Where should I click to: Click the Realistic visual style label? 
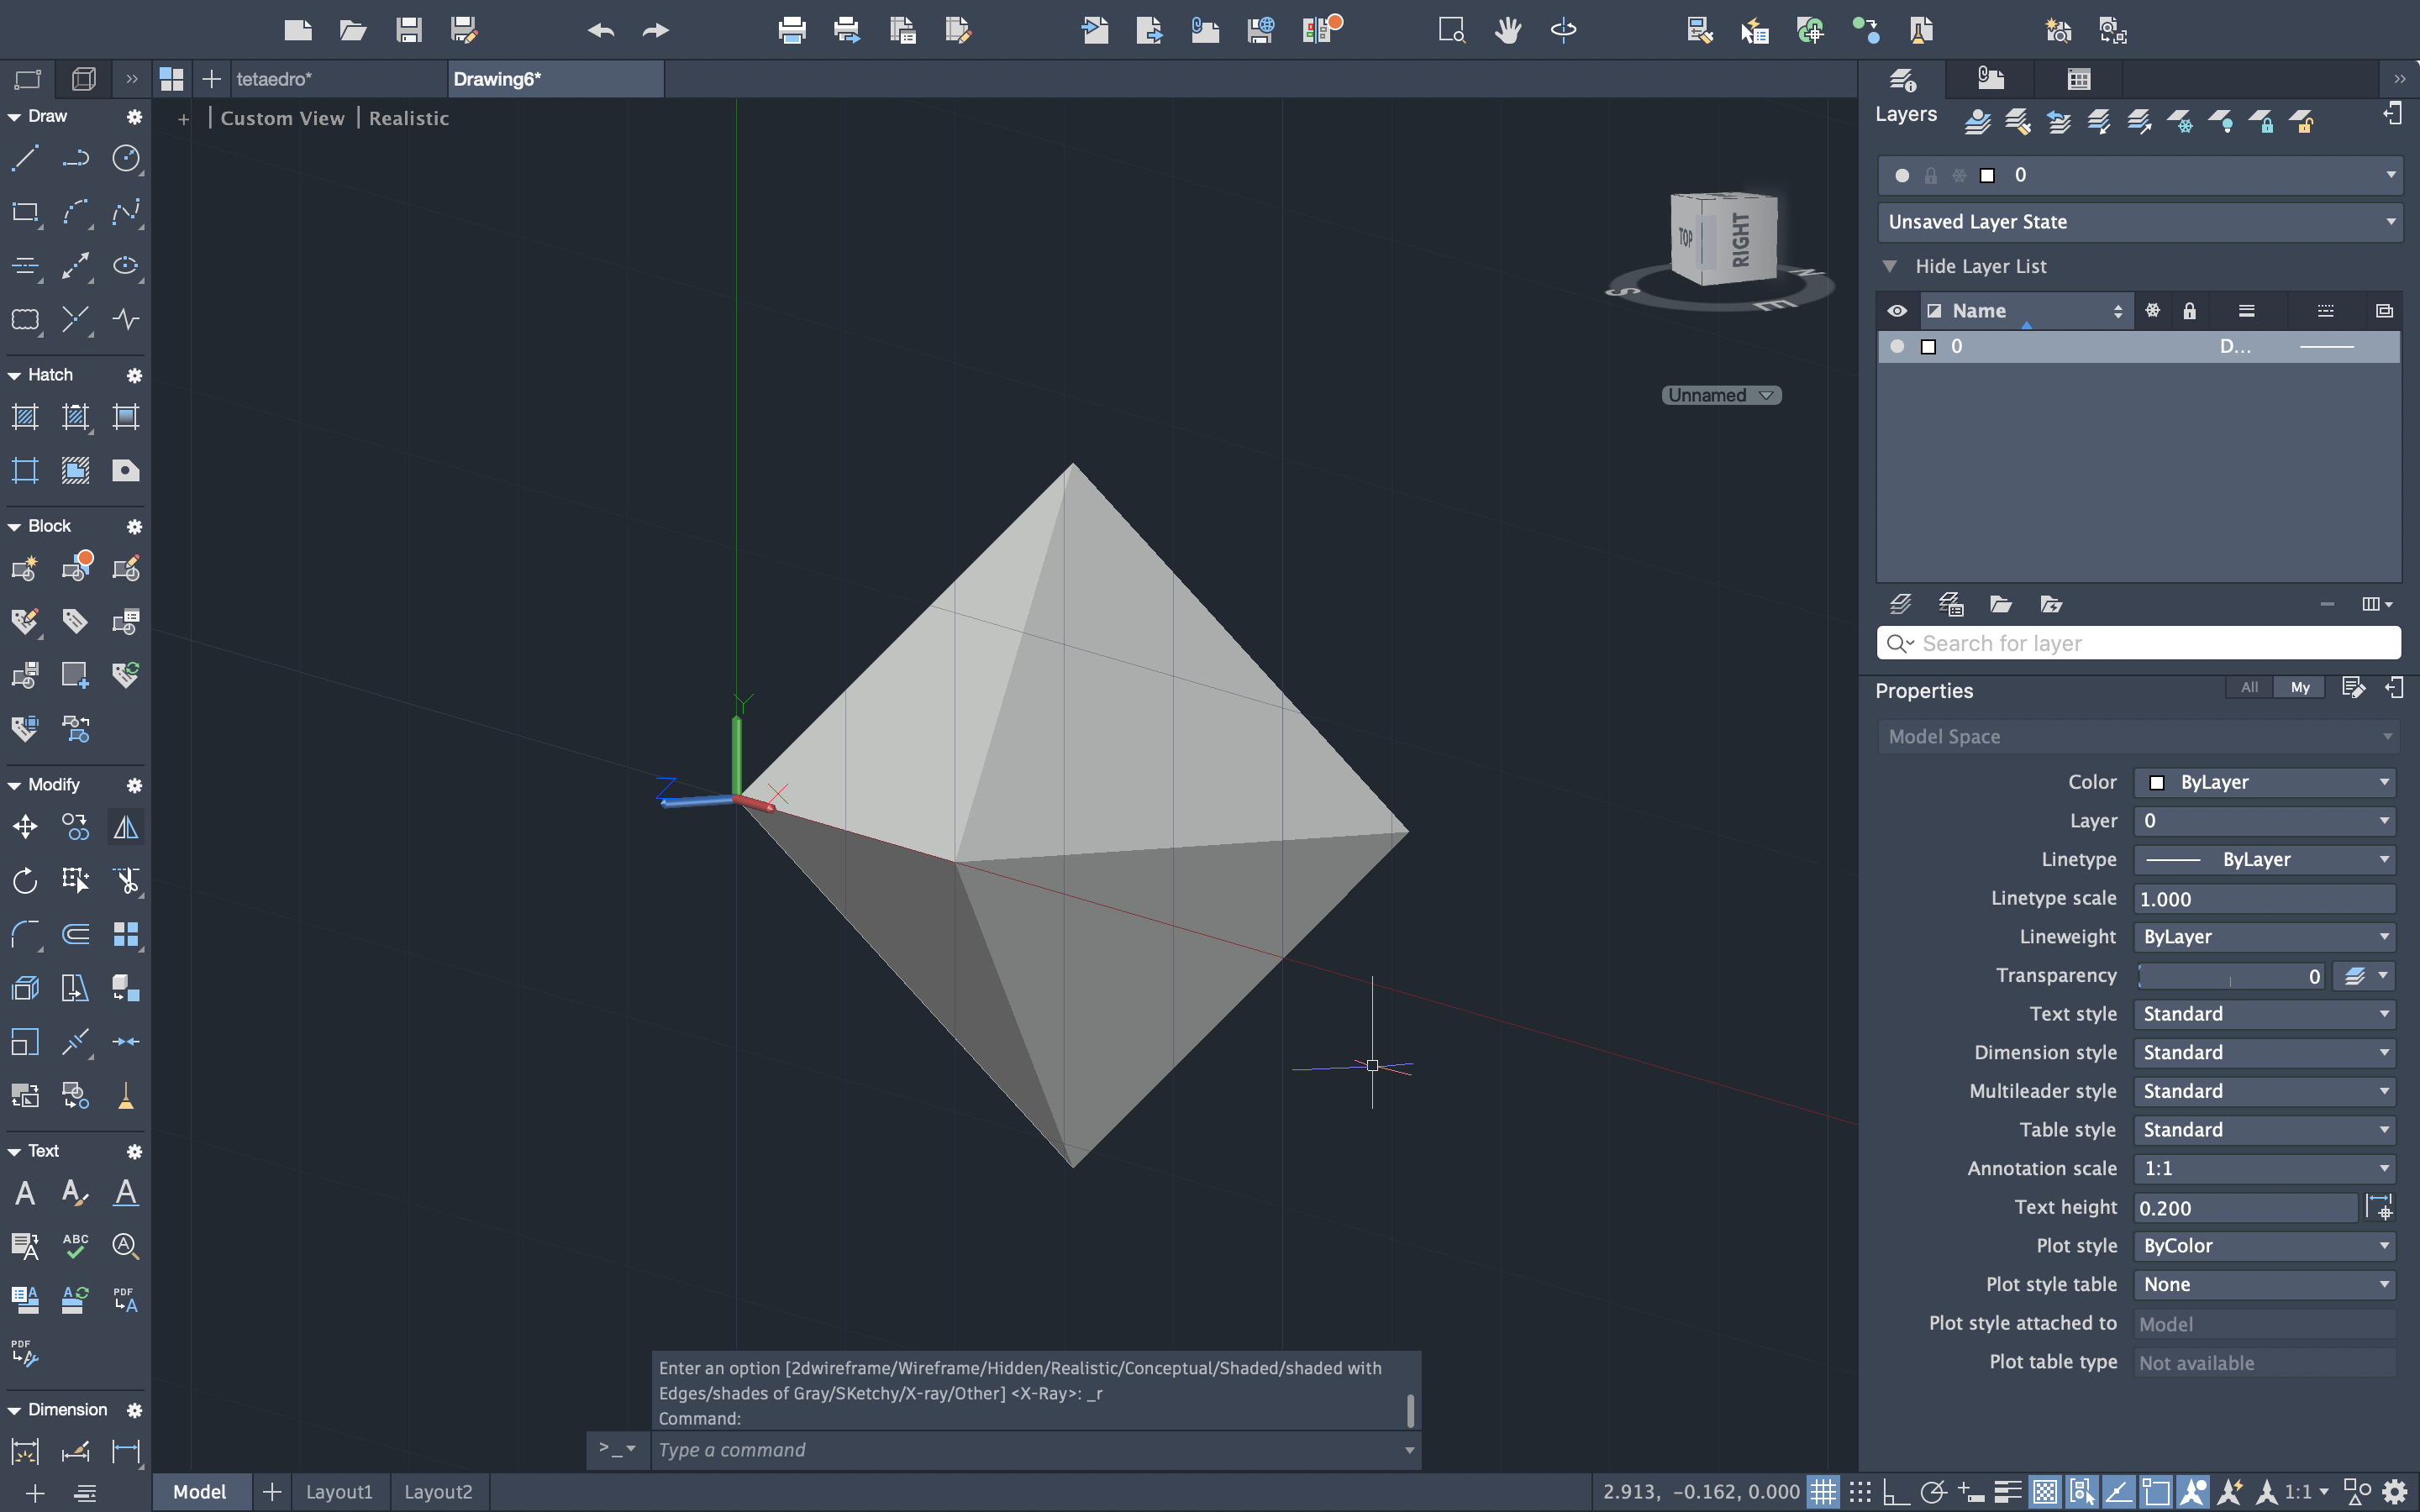click(x=409, y=118)
